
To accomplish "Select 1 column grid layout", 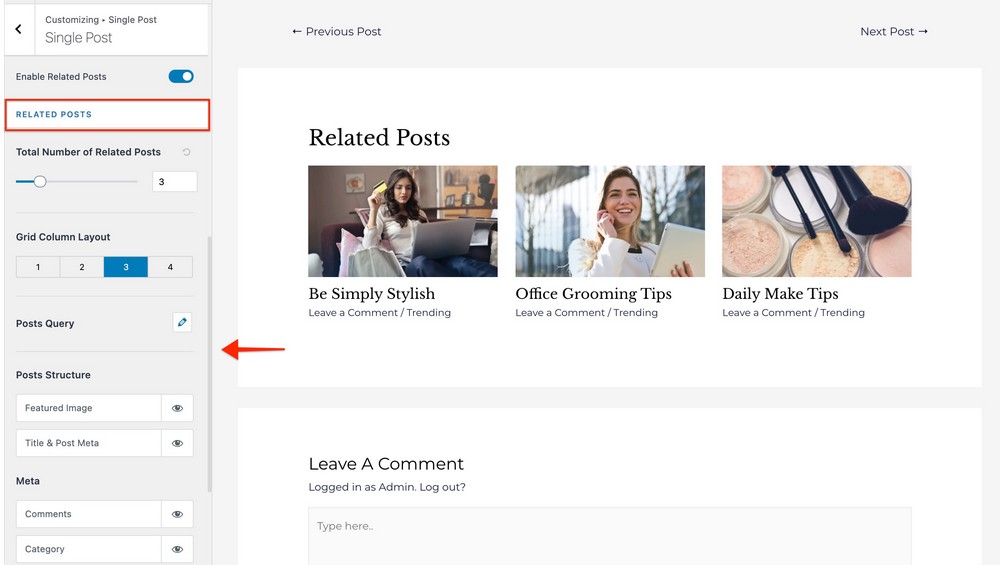I will (38, 267).
